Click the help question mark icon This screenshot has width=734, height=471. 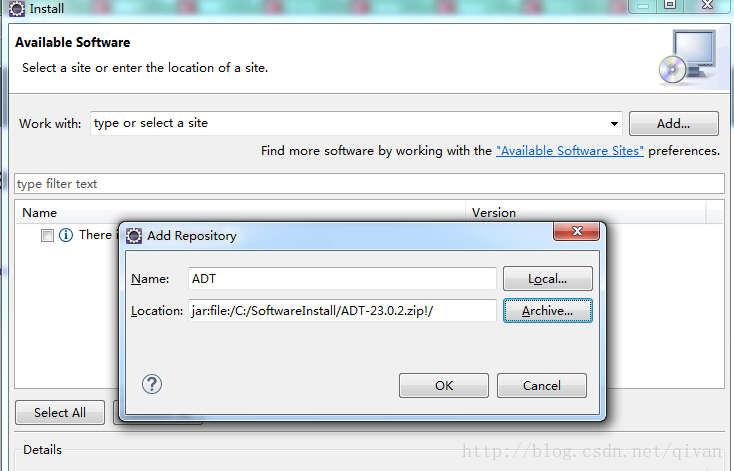click(x=152, y=384)
